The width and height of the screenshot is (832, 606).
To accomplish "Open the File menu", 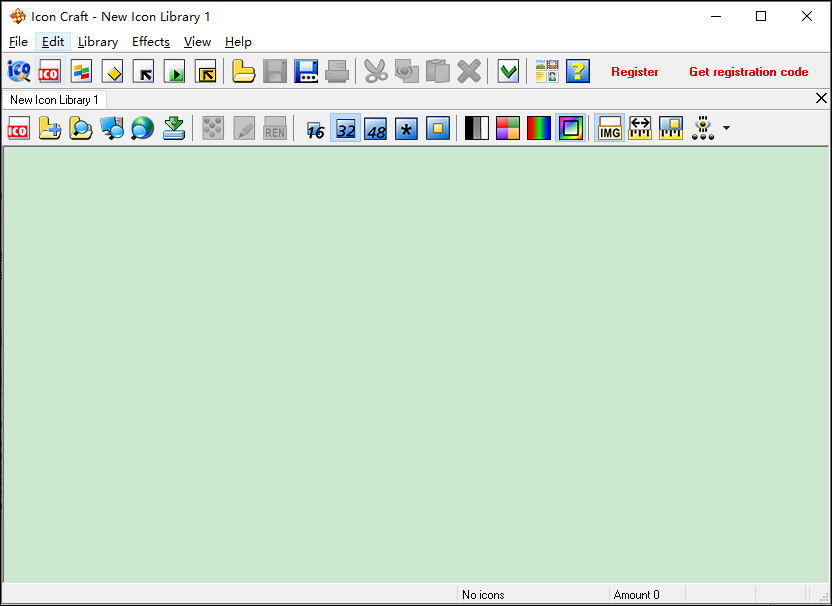I will [x=18, y=42].
